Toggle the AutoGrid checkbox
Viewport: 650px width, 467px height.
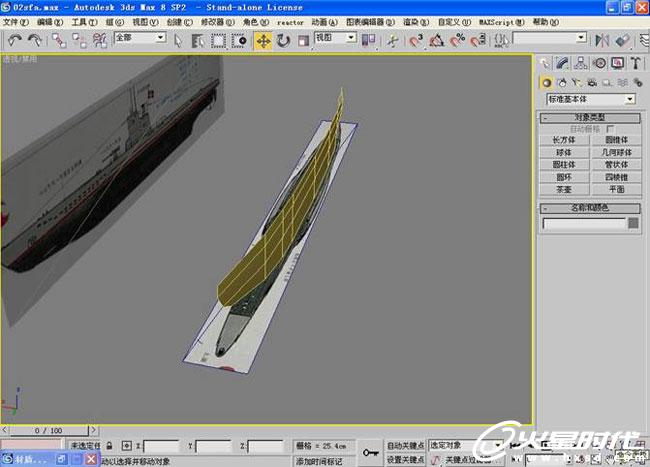pos(610,129)
